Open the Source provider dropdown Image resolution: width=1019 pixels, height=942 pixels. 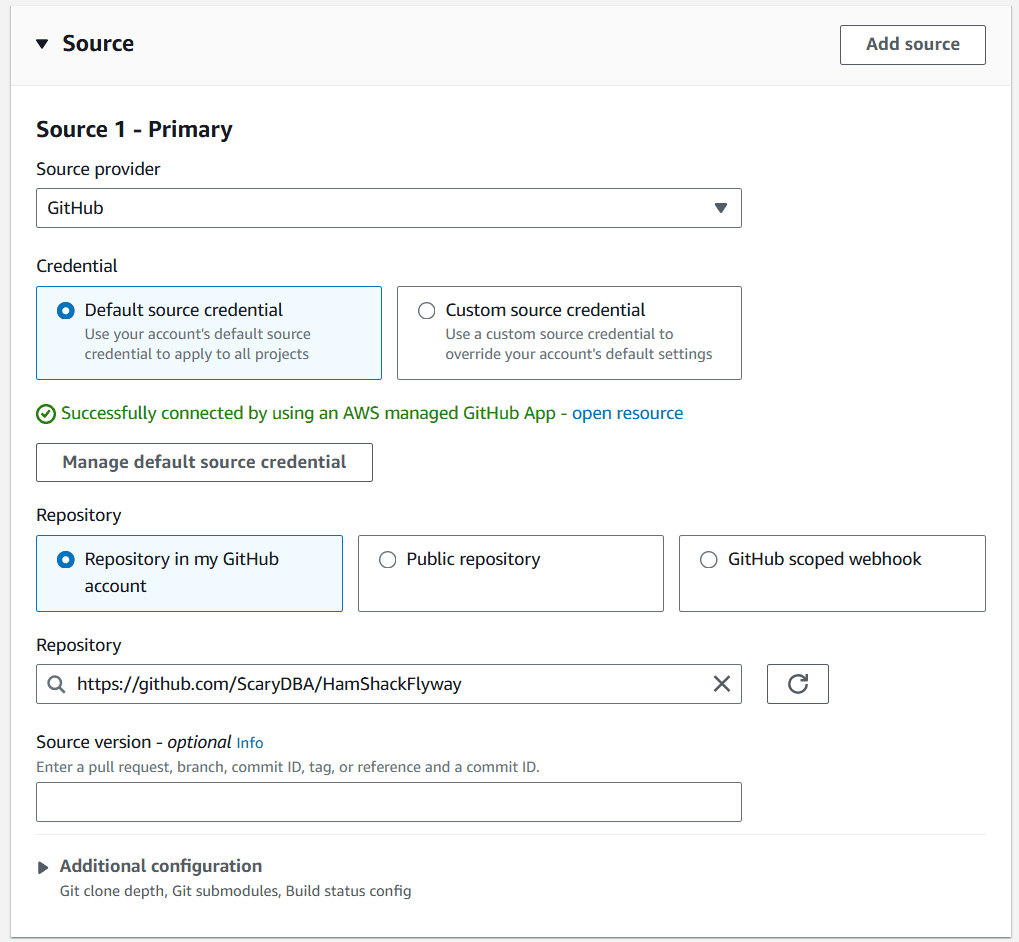pyautogui.click(x=389, y=208)
